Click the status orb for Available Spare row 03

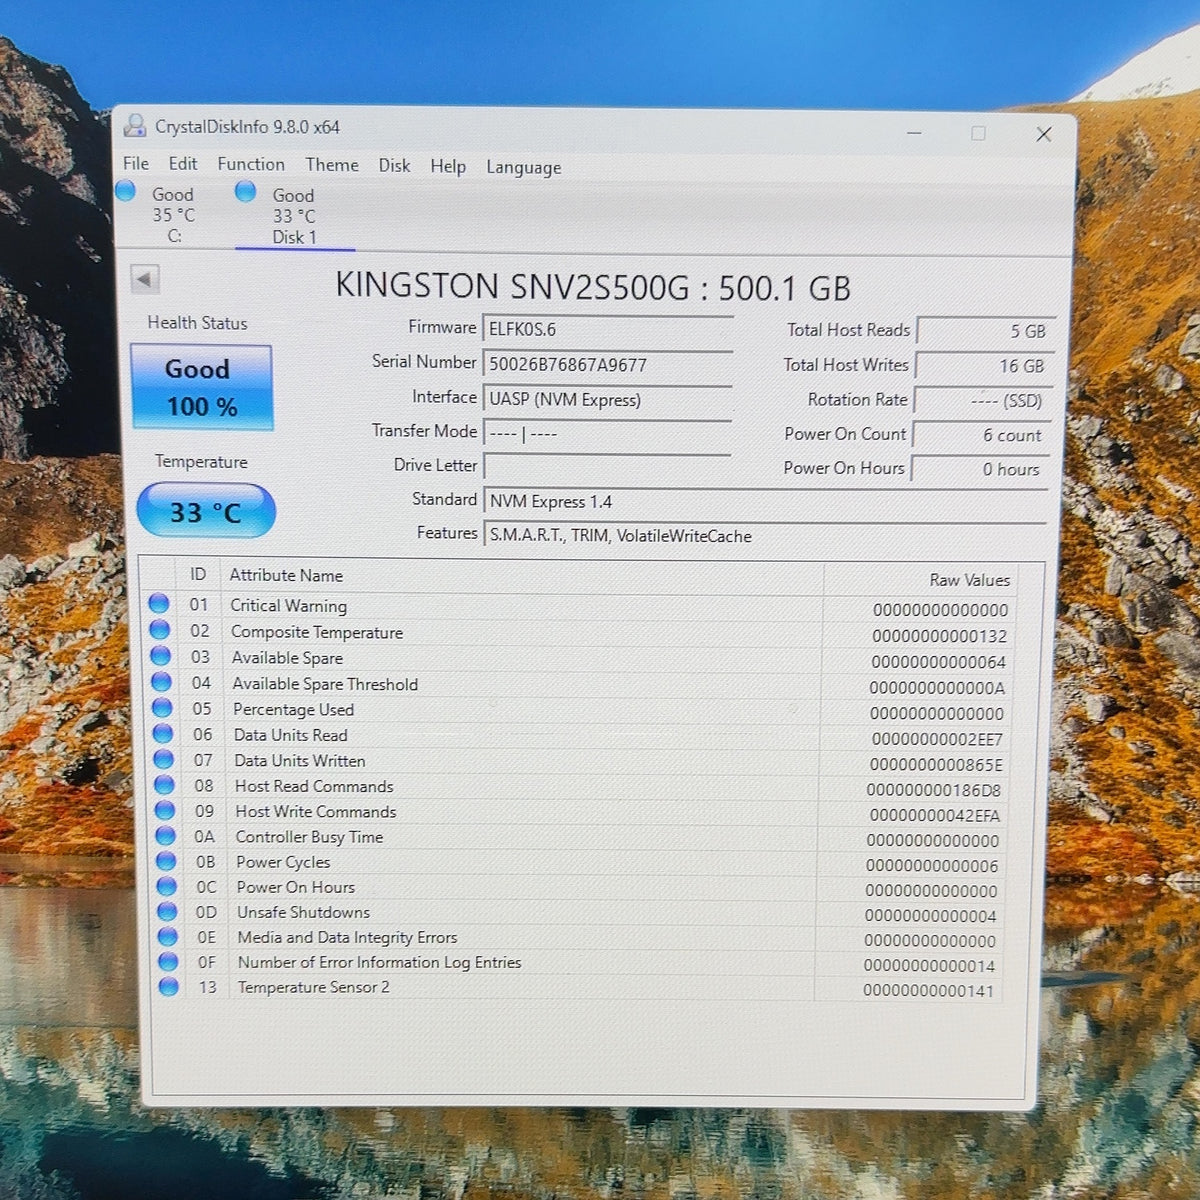coord(160,655)
